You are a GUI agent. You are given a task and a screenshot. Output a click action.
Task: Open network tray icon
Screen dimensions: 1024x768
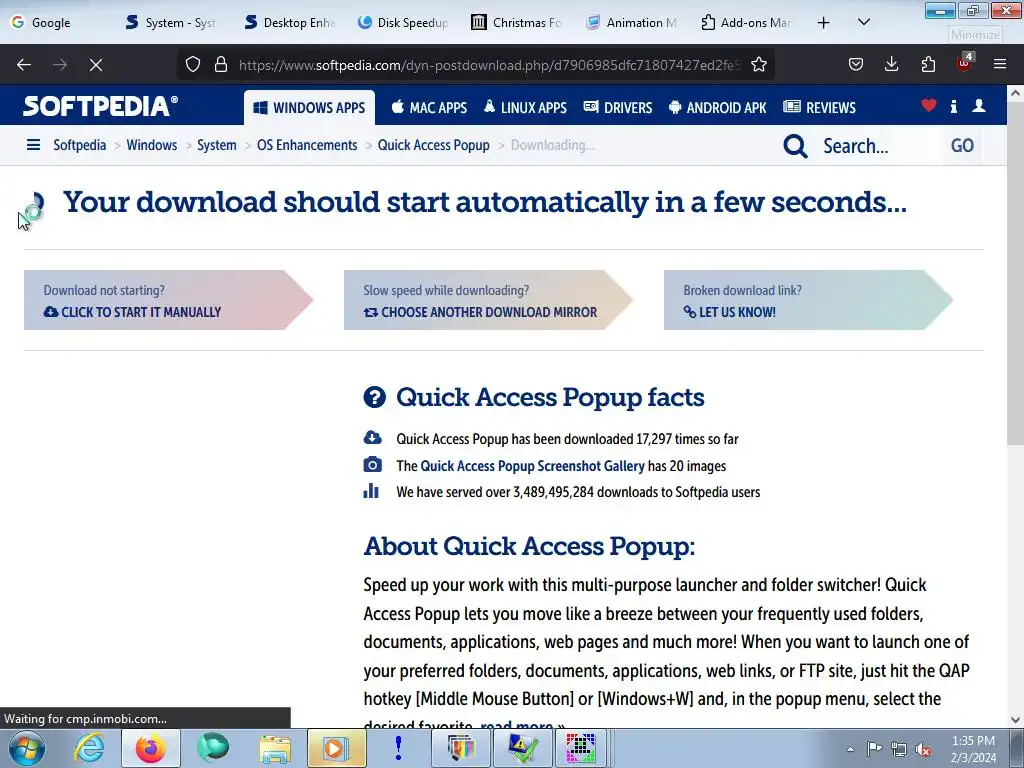[x=899, y=749]
